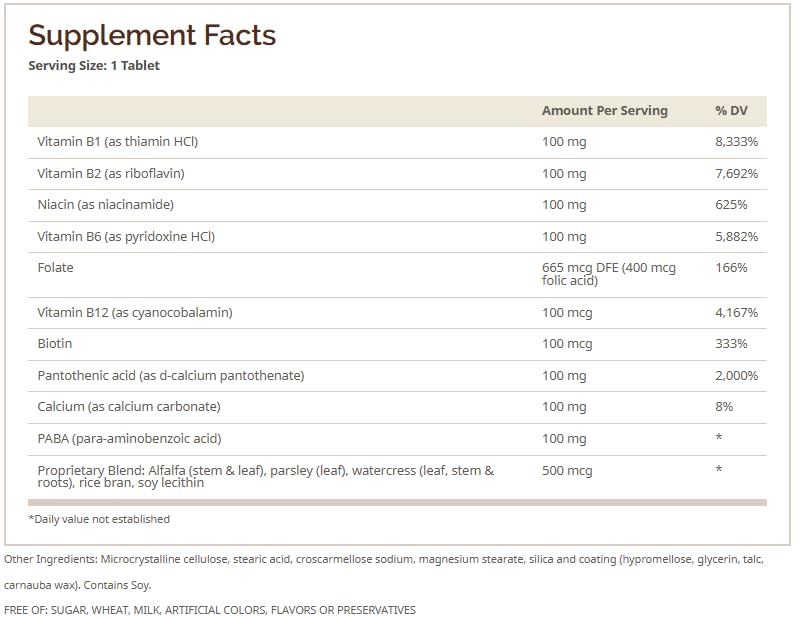
Task: Click the Niacin (as niacinamide) label
Action: [106, 205]
